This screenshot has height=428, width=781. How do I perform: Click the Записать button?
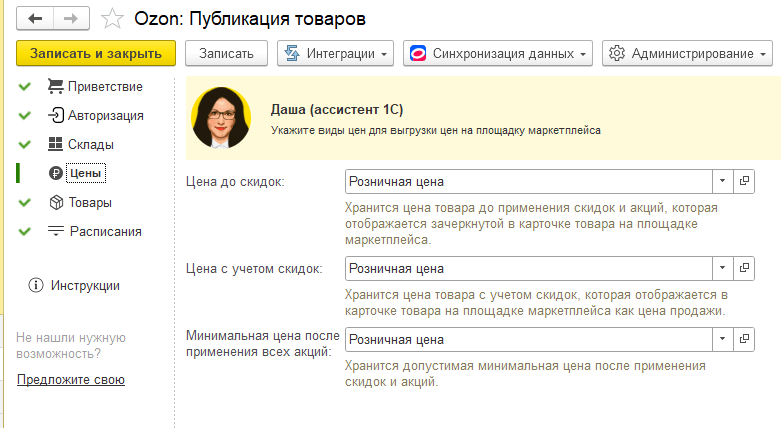pos(227,53)
